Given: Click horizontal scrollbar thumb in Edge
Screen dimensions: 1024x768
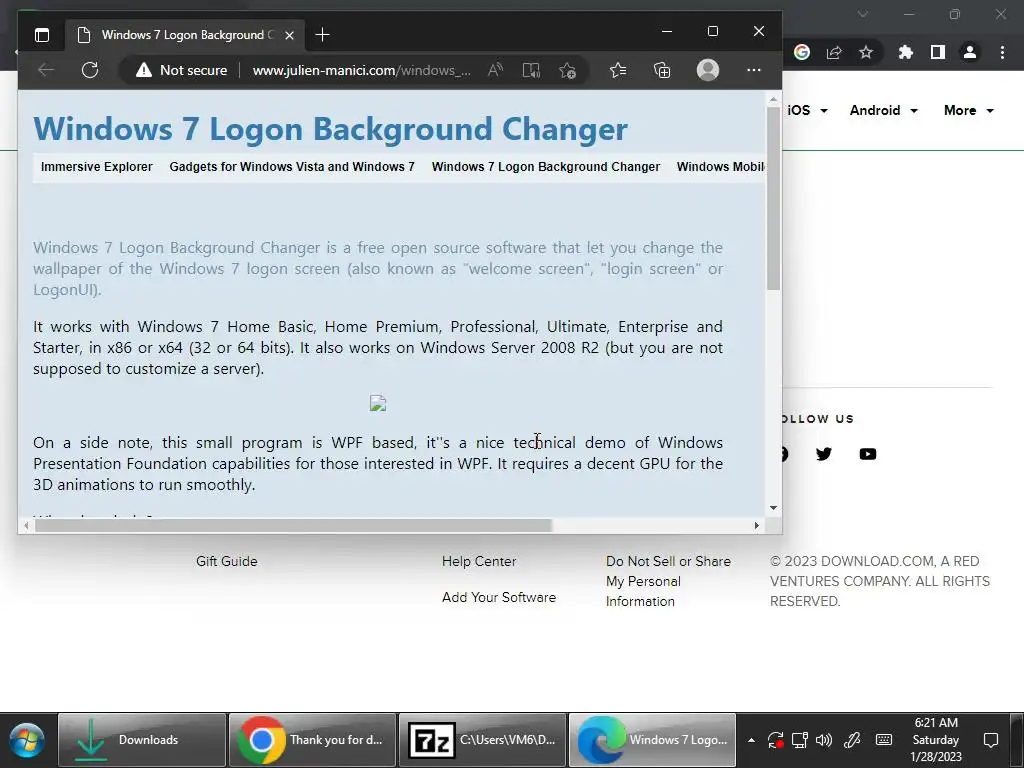Looking at the screenshot, I should tap(293, 525).
